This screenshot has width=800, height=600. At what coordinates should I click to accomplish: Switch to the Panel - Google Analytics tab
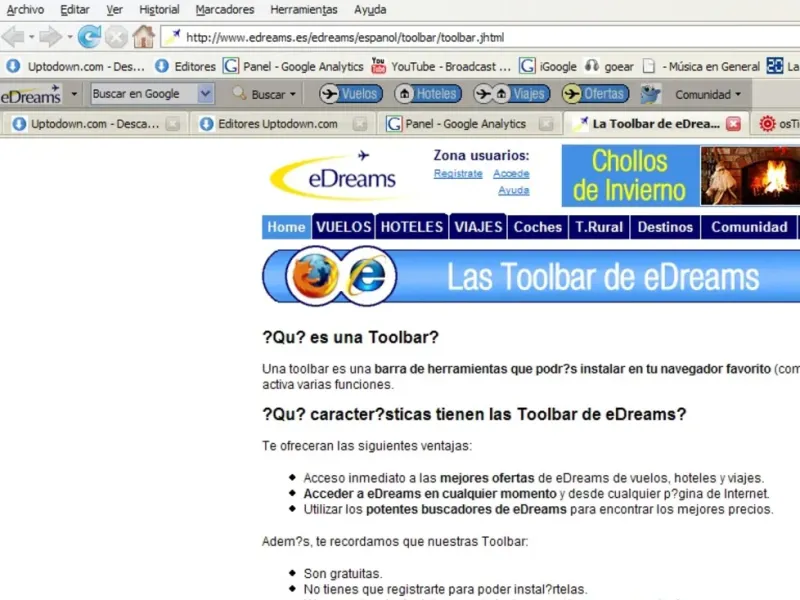click(465, 124)
